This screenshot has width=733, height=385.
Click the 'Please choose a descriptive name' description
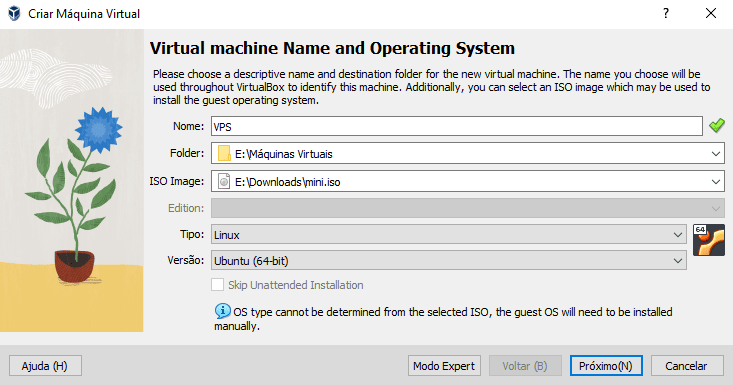tap(431, 87)
